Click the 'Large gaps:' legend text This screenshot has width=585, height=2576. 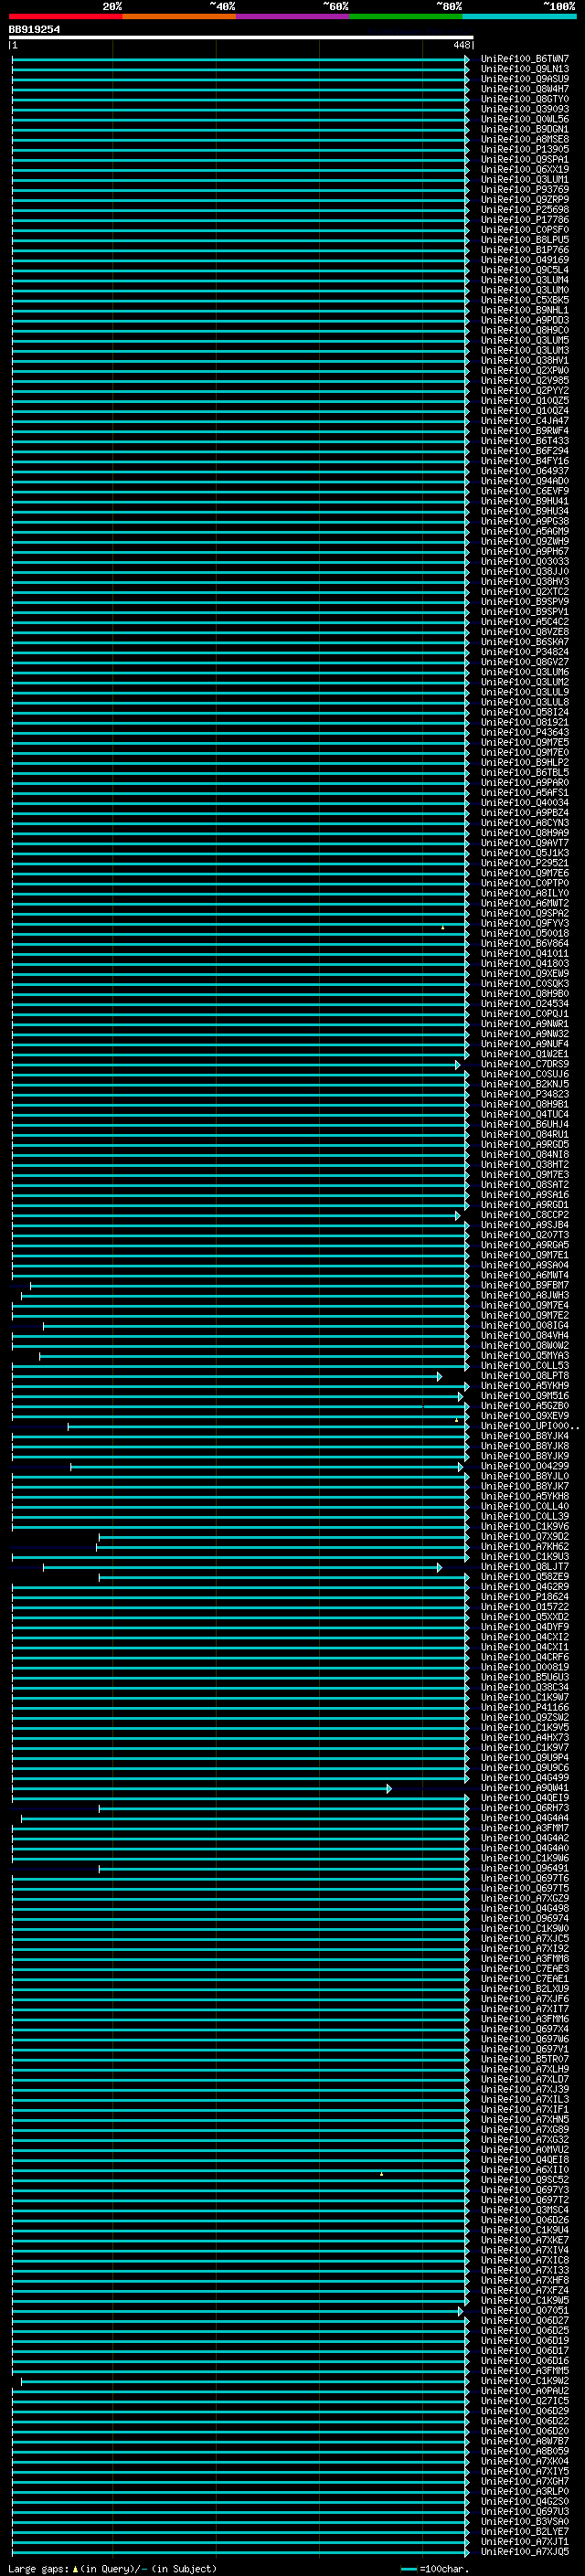point(38,2569)
